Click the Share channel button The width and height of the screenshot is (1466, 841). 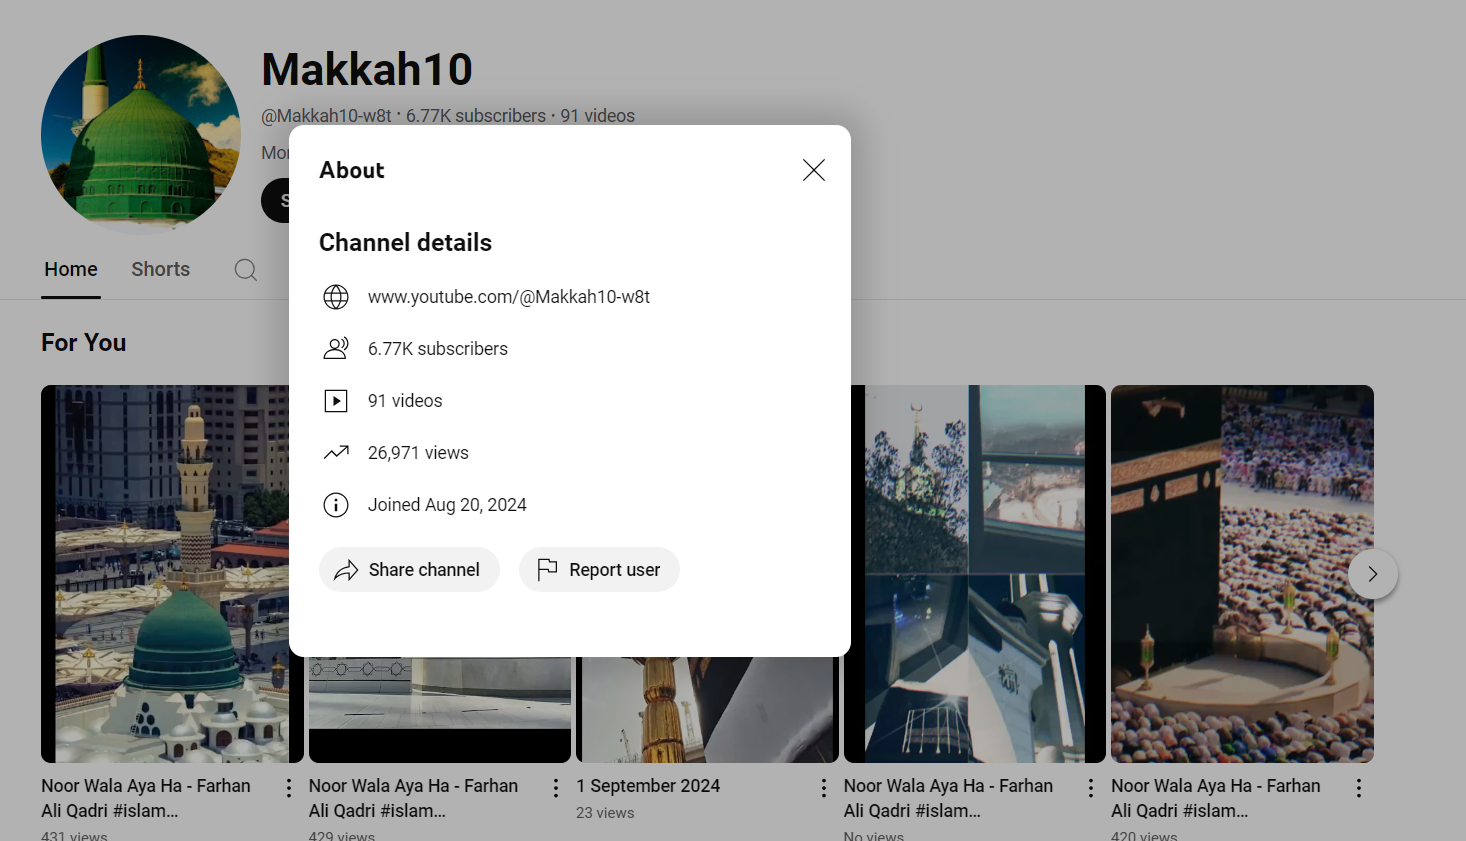(x=409, y=570)
